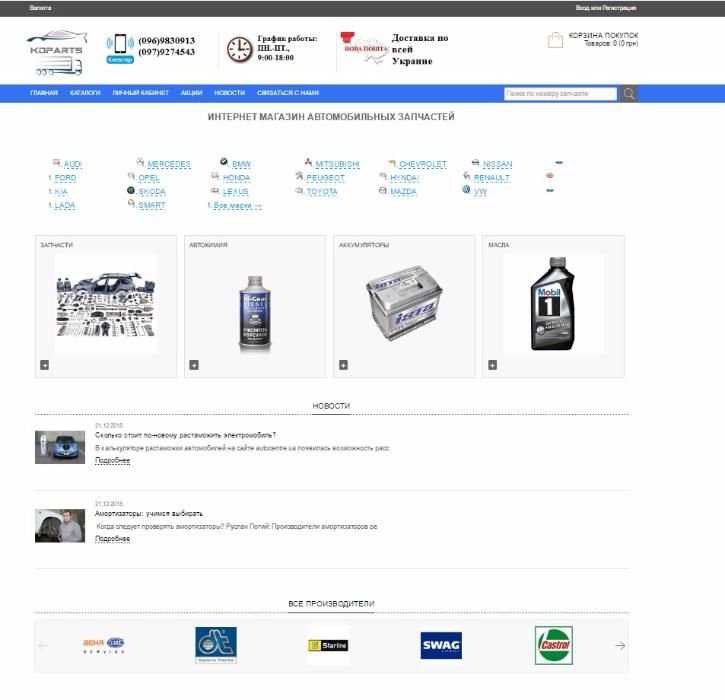725x700 pixels.
Task: Click the Peugeot brand logo icon
Action: pos(299,176)
